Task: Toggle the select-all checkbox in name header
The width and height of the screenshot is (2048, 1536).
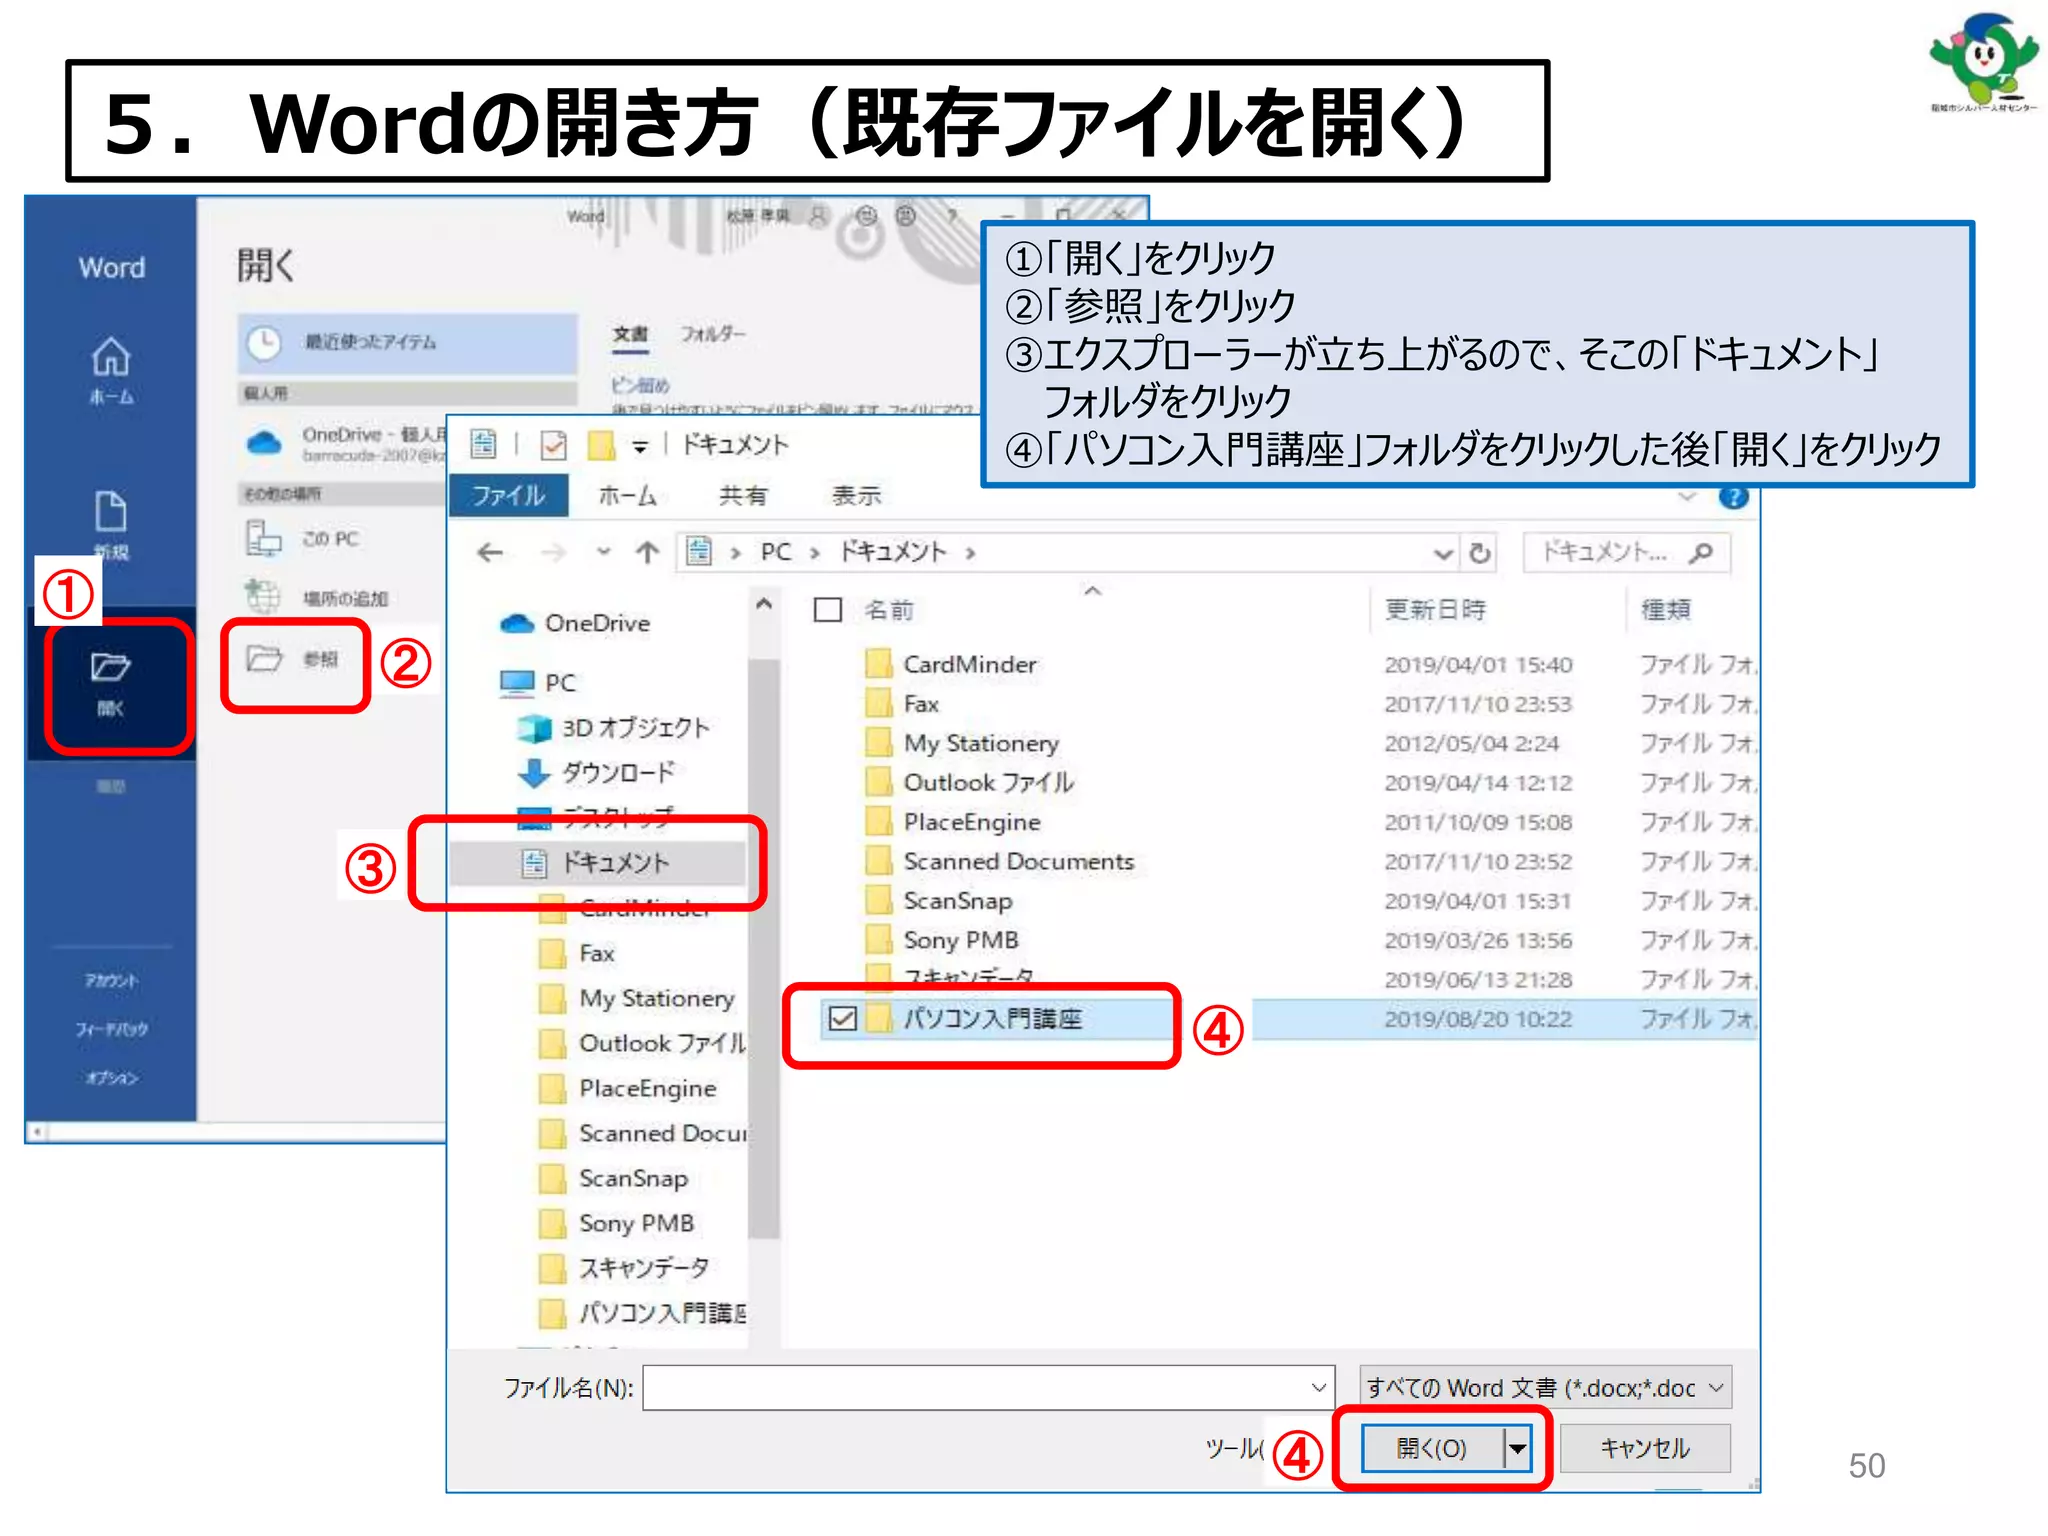Action: point(828,609)
